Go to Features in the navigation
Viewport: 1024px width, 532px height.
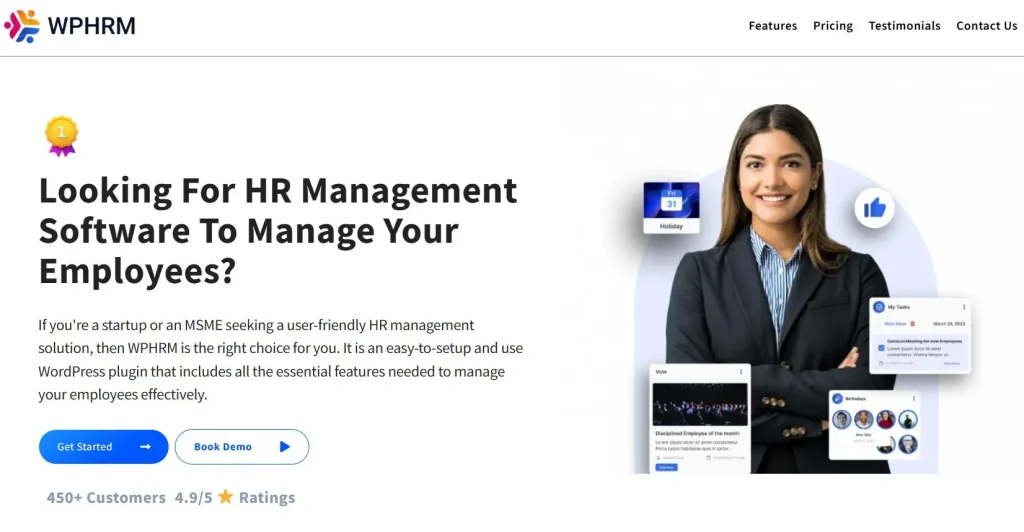click(772, 26)
